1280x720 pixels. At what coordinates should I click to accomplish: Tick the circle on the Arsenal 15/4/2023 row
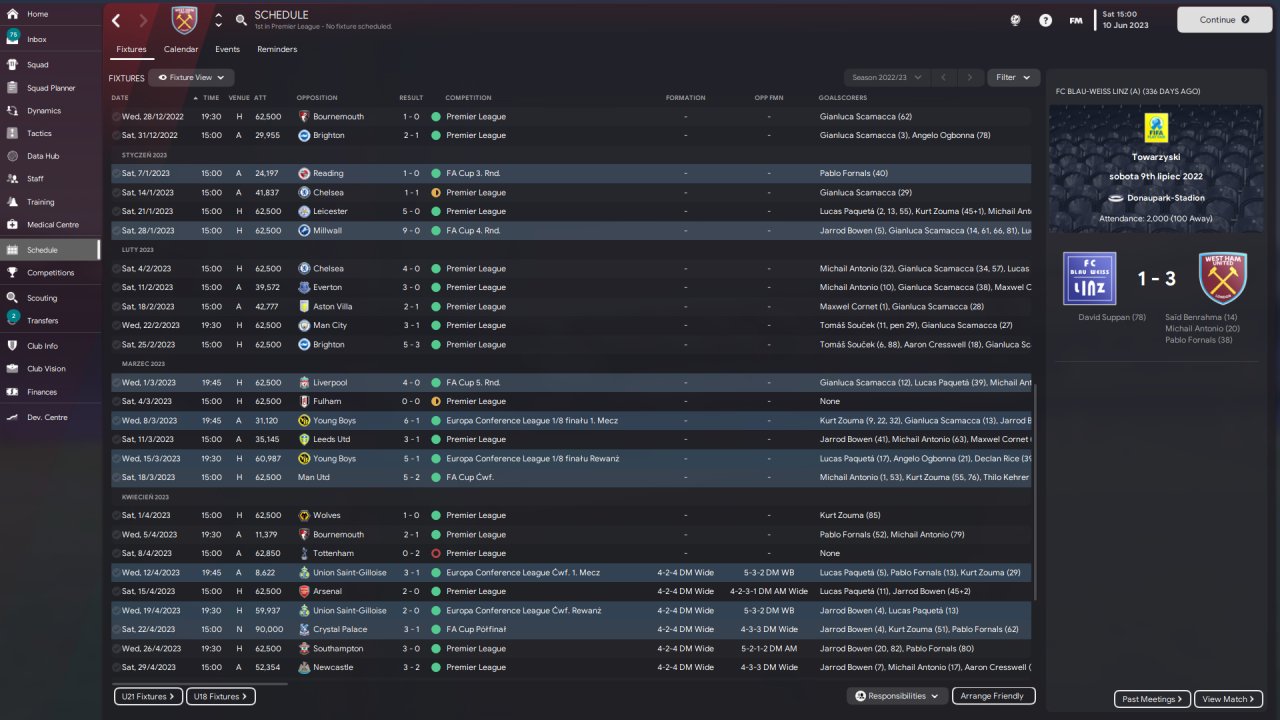click(x=116, y=592)
